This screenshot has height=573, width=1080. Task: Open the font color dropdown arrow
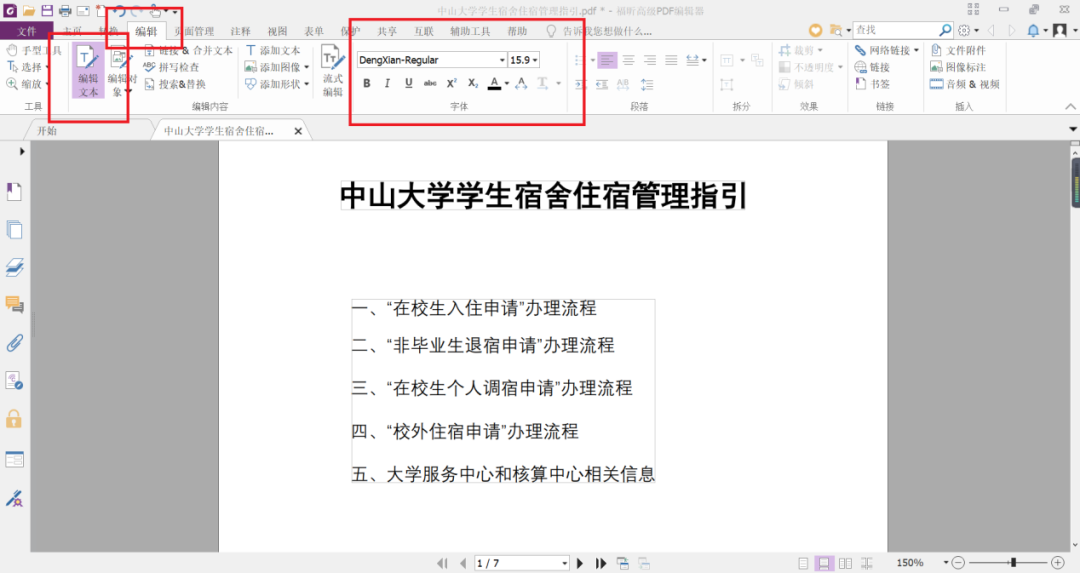point(507,84)
